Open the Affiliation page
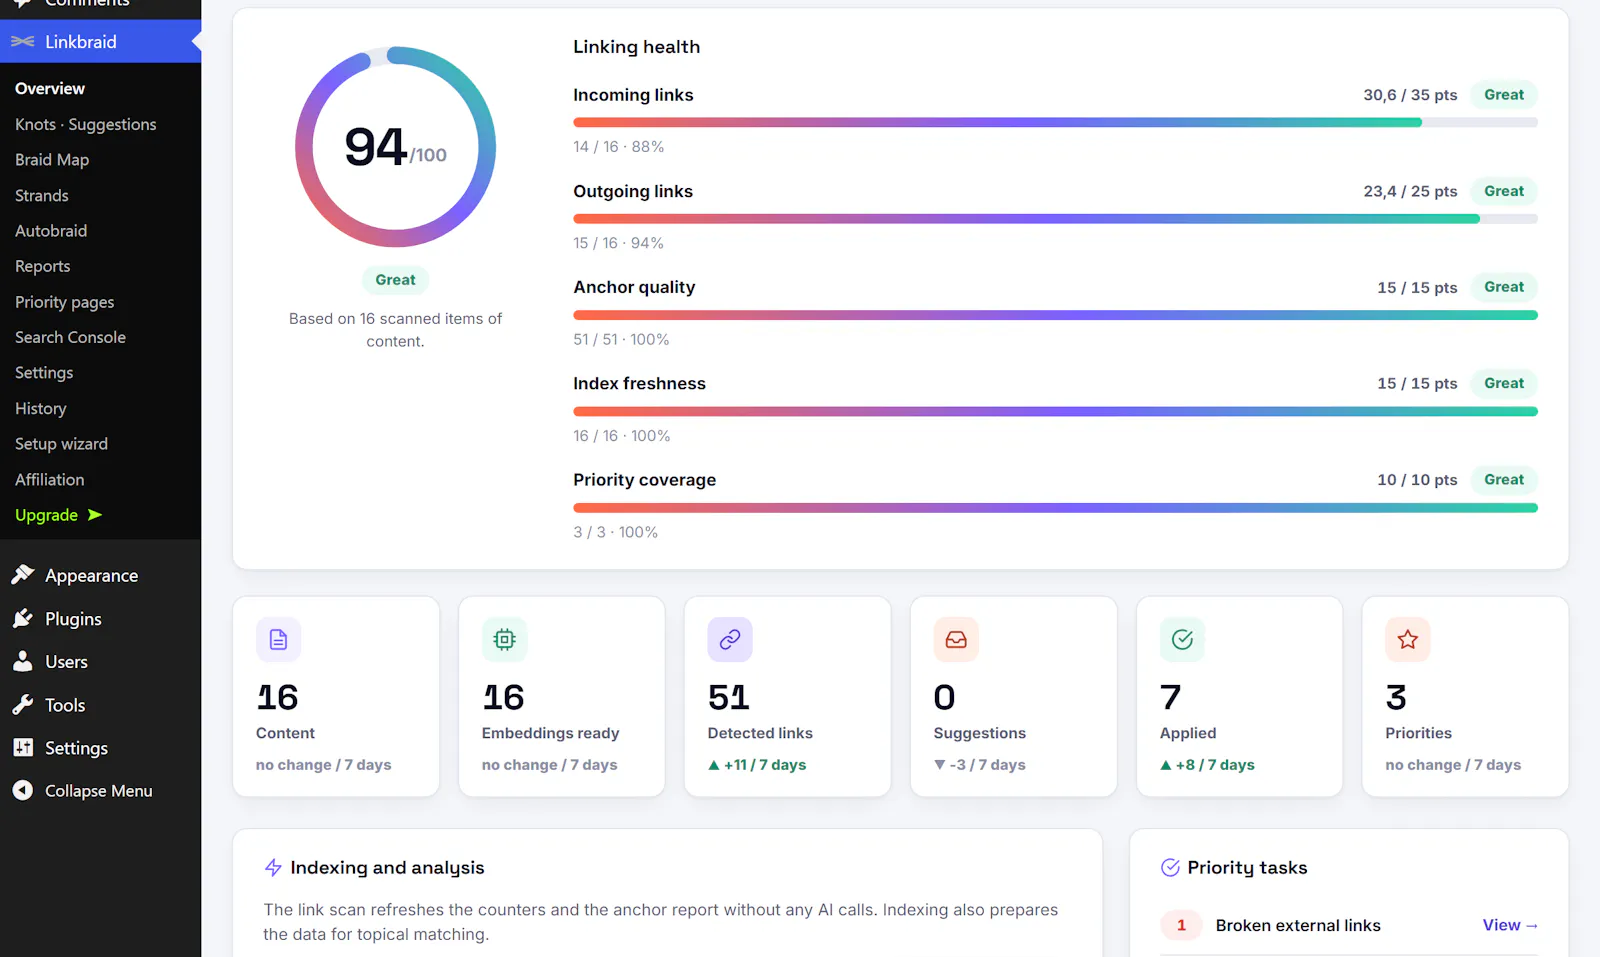This screenshot has width=1600, height=957. coord(50,480)
